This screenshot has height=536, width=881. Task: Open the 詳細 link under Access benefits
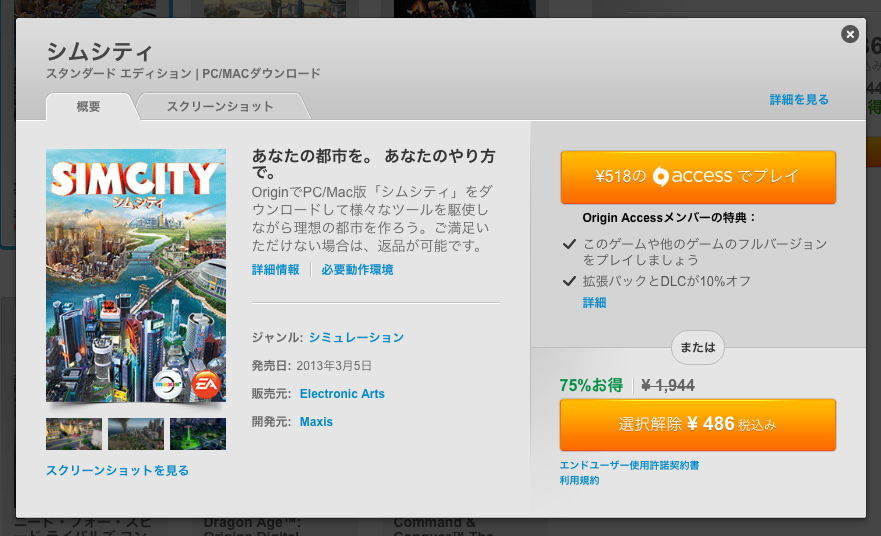(594, 303)
